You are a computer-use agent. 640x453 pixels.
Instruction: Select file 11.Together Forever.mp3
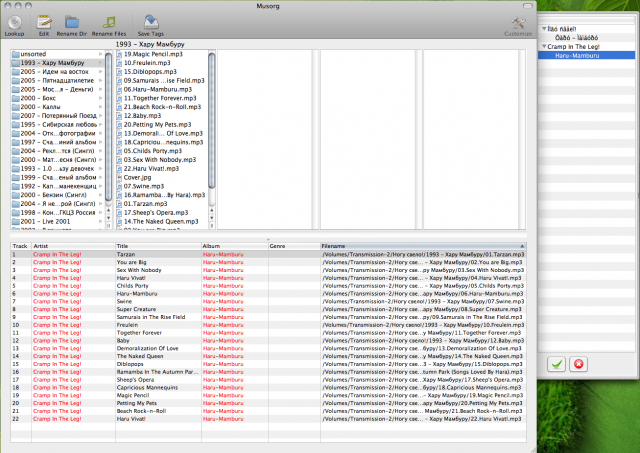click(162, 98)
